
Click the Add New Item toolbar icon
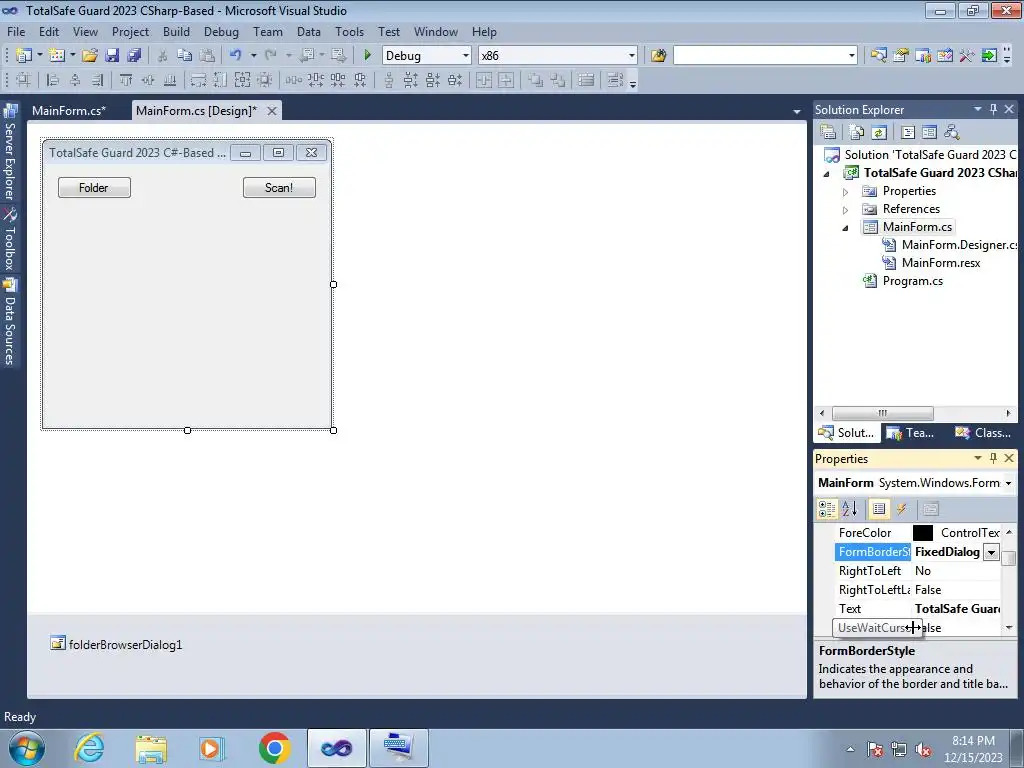(x=56, y=56)
